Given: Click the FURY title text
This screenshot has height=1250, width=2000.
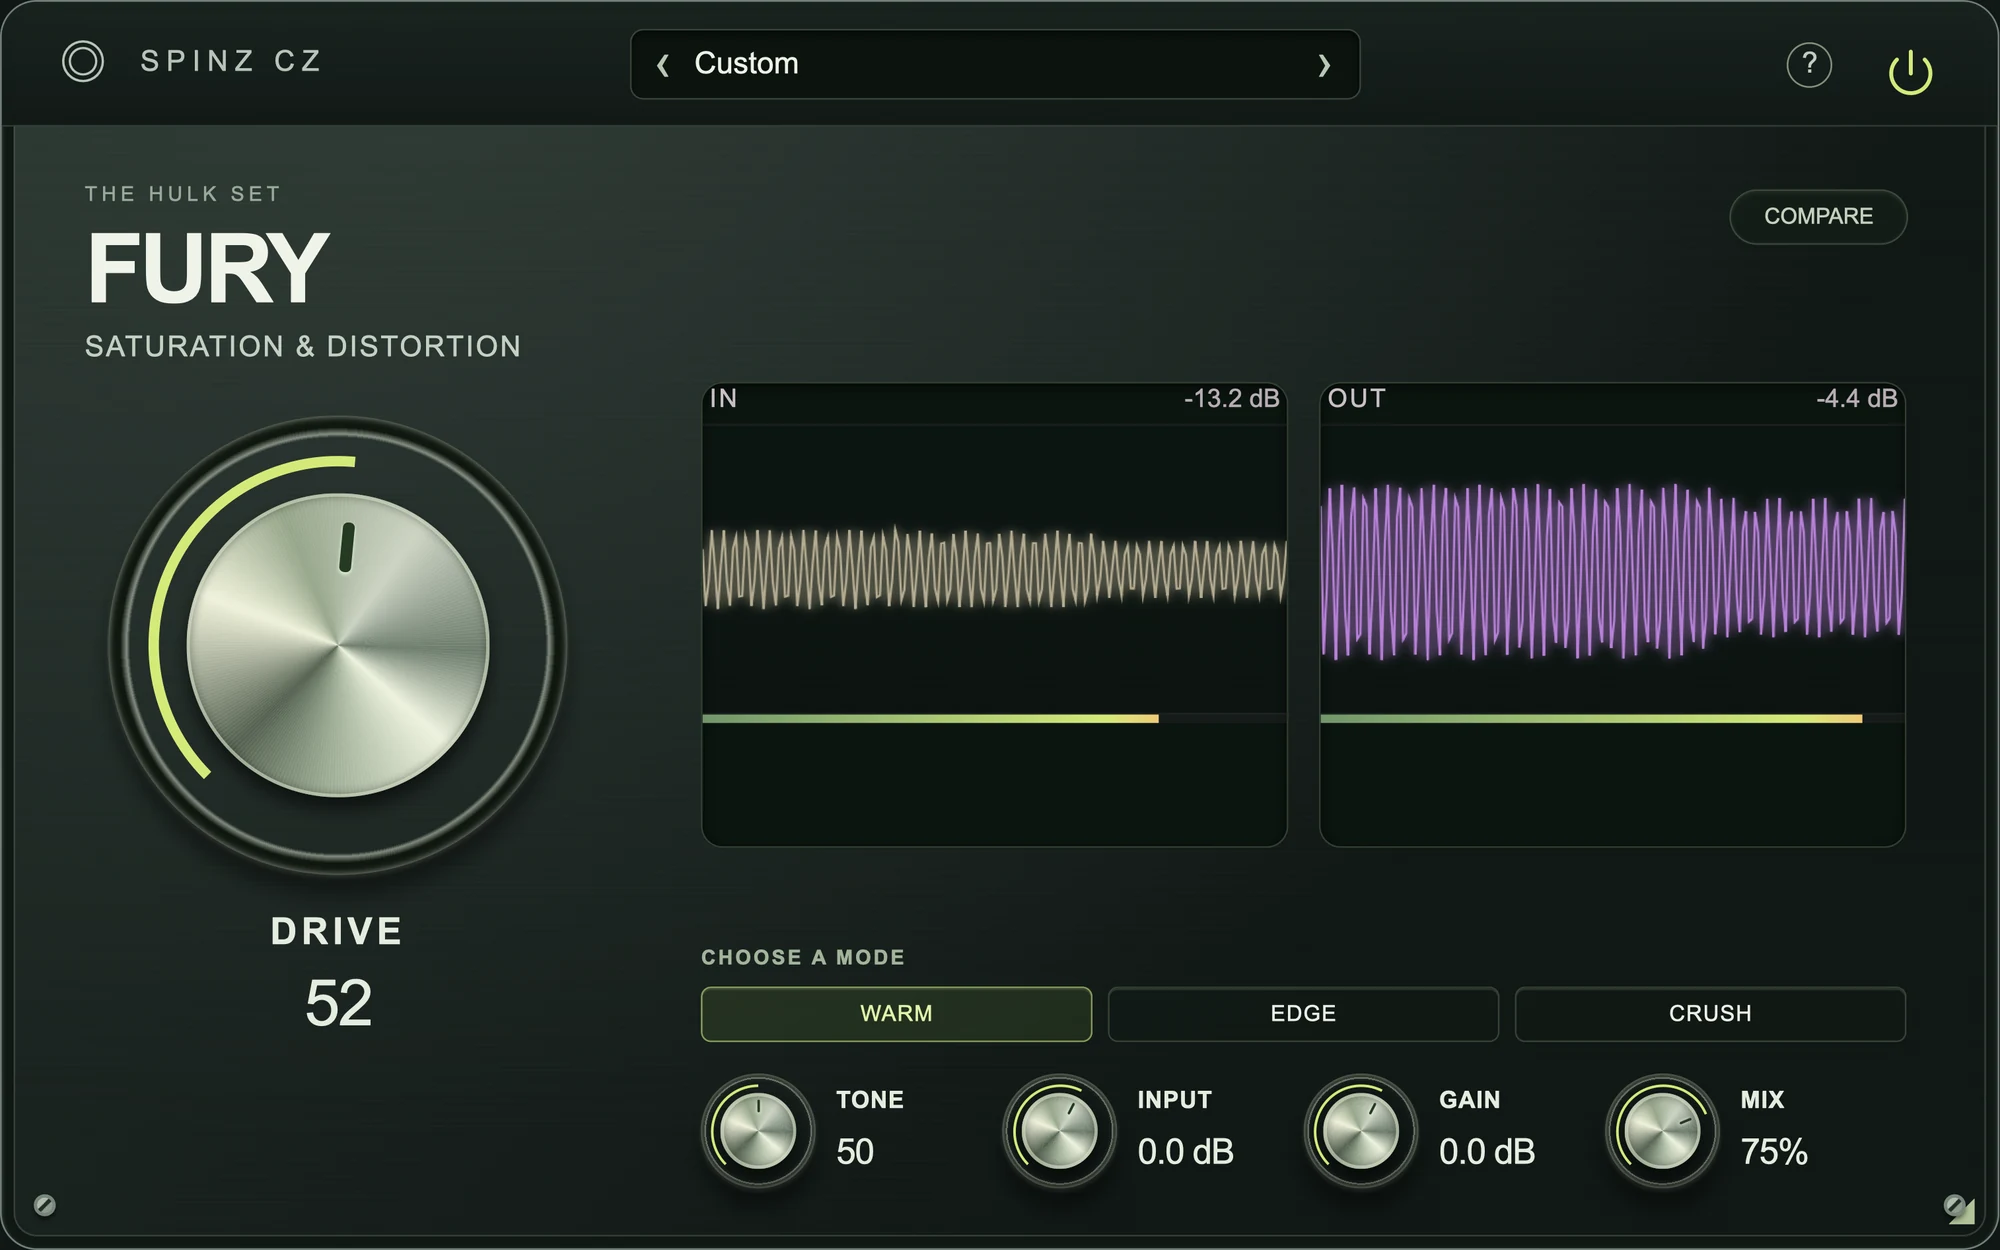Looking at the screenshot, I should pyautogui.click(x=208, y=268).
